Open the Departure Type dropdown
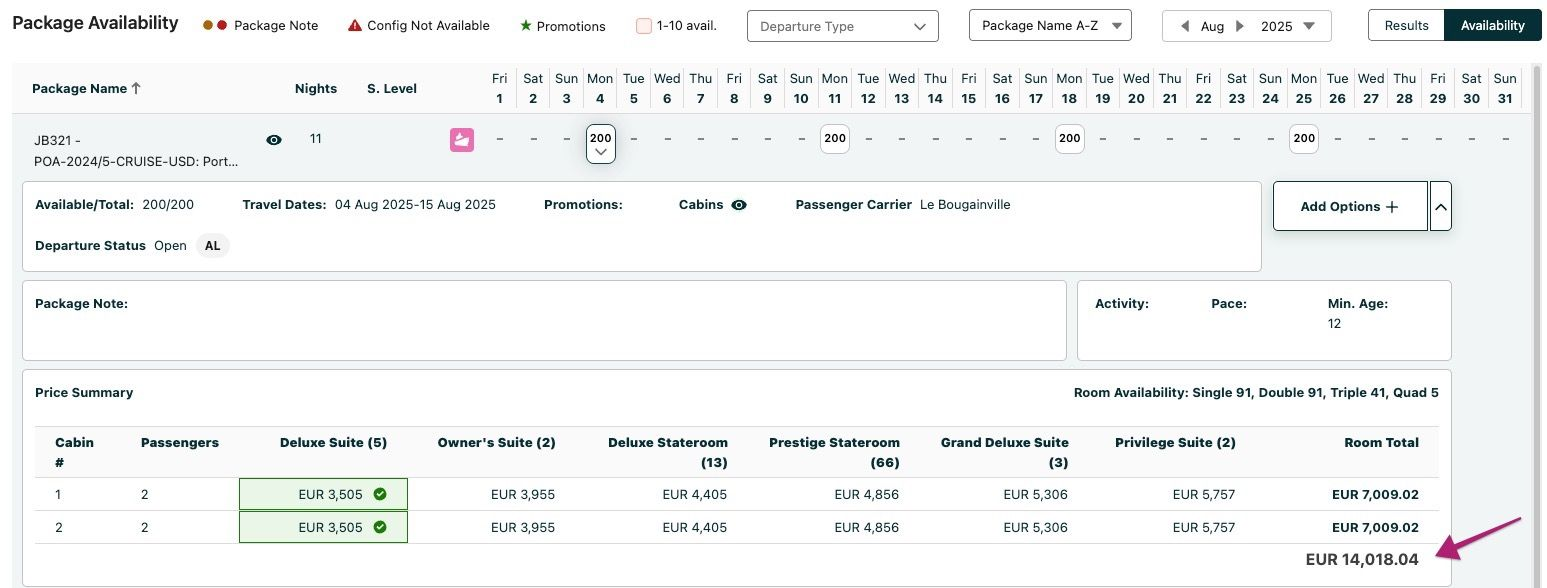This screenshot has height=588, width=1547. 842,27
